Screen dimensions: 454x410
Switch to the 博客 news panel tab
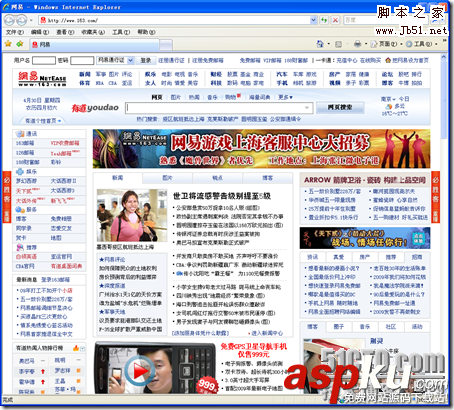click(268, 178)
